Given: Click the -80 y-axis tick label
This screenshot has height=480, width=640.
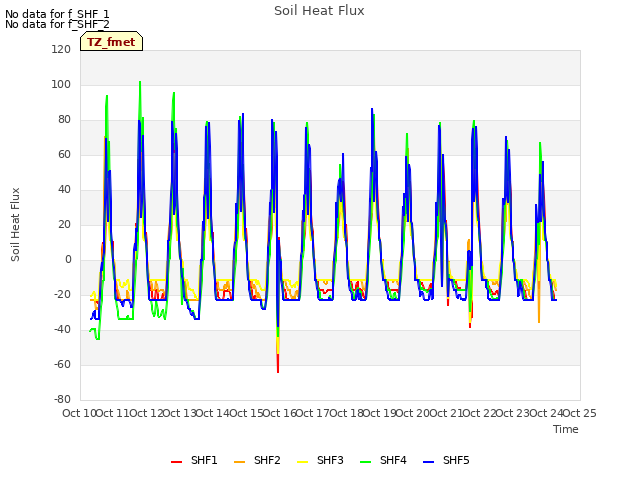Looking at the screenshot, I should [62, 399].
